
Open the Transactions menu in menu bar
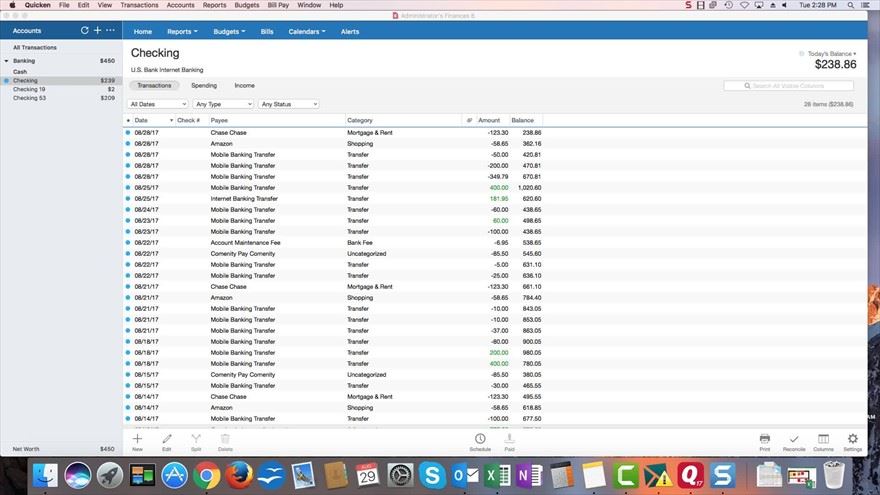[x=139, y=5]
